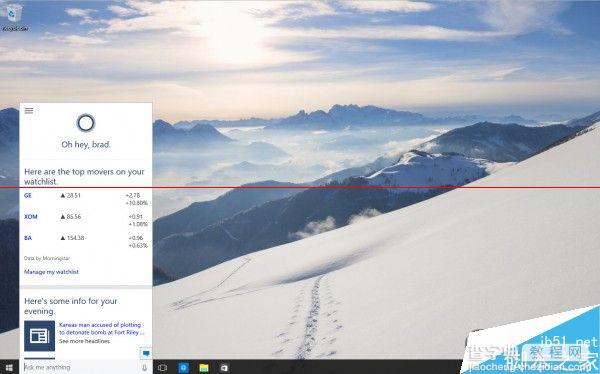The width and height of the screenshot is (600, 374).
Task: Open the blue browser app on the taskbar
Action: coord(184,367)
